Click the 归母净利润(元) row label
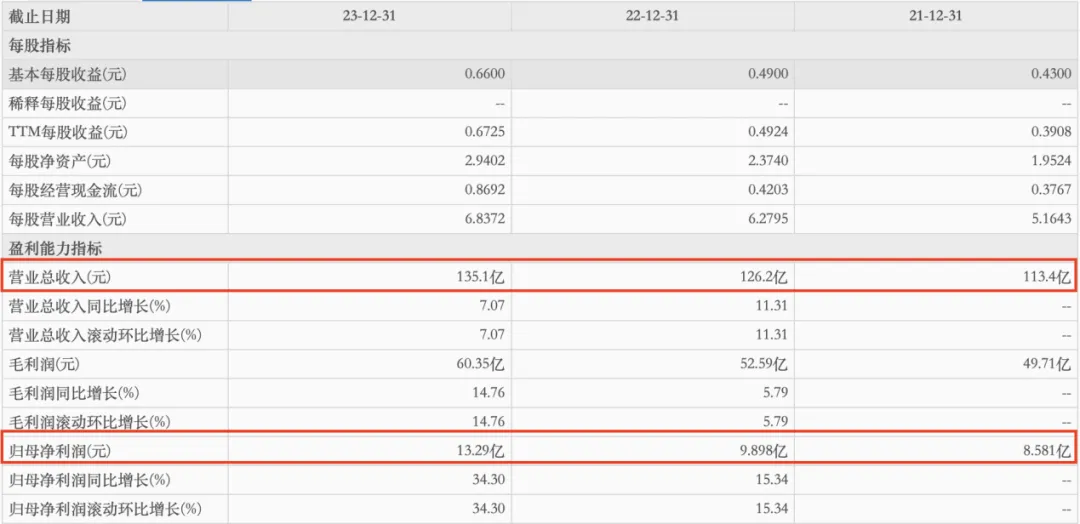The width and height of the screenshot is (1080, 524). pos(61,449)
